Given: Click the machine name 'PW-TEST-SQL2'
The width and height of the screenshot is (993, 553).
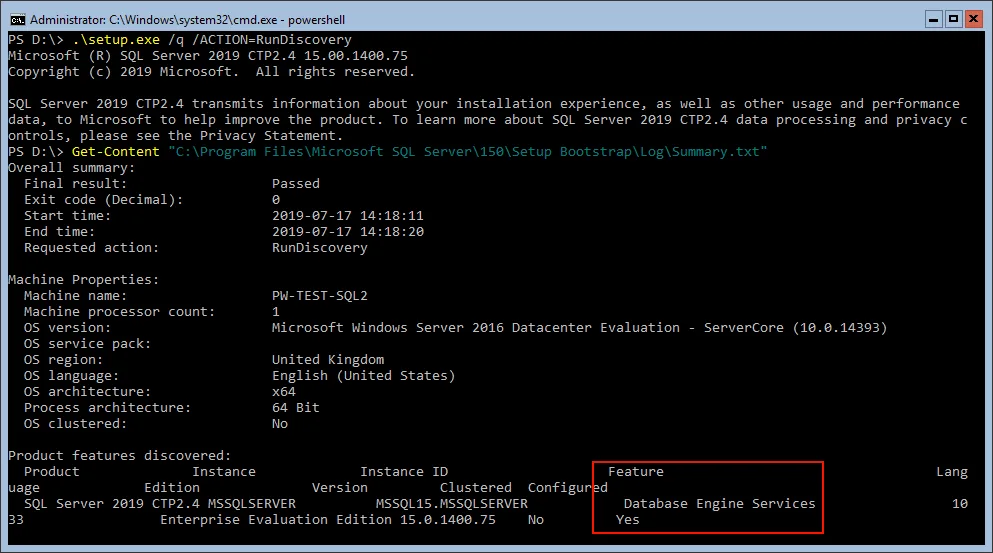Looking at the screenshot, I should point(320,296).
